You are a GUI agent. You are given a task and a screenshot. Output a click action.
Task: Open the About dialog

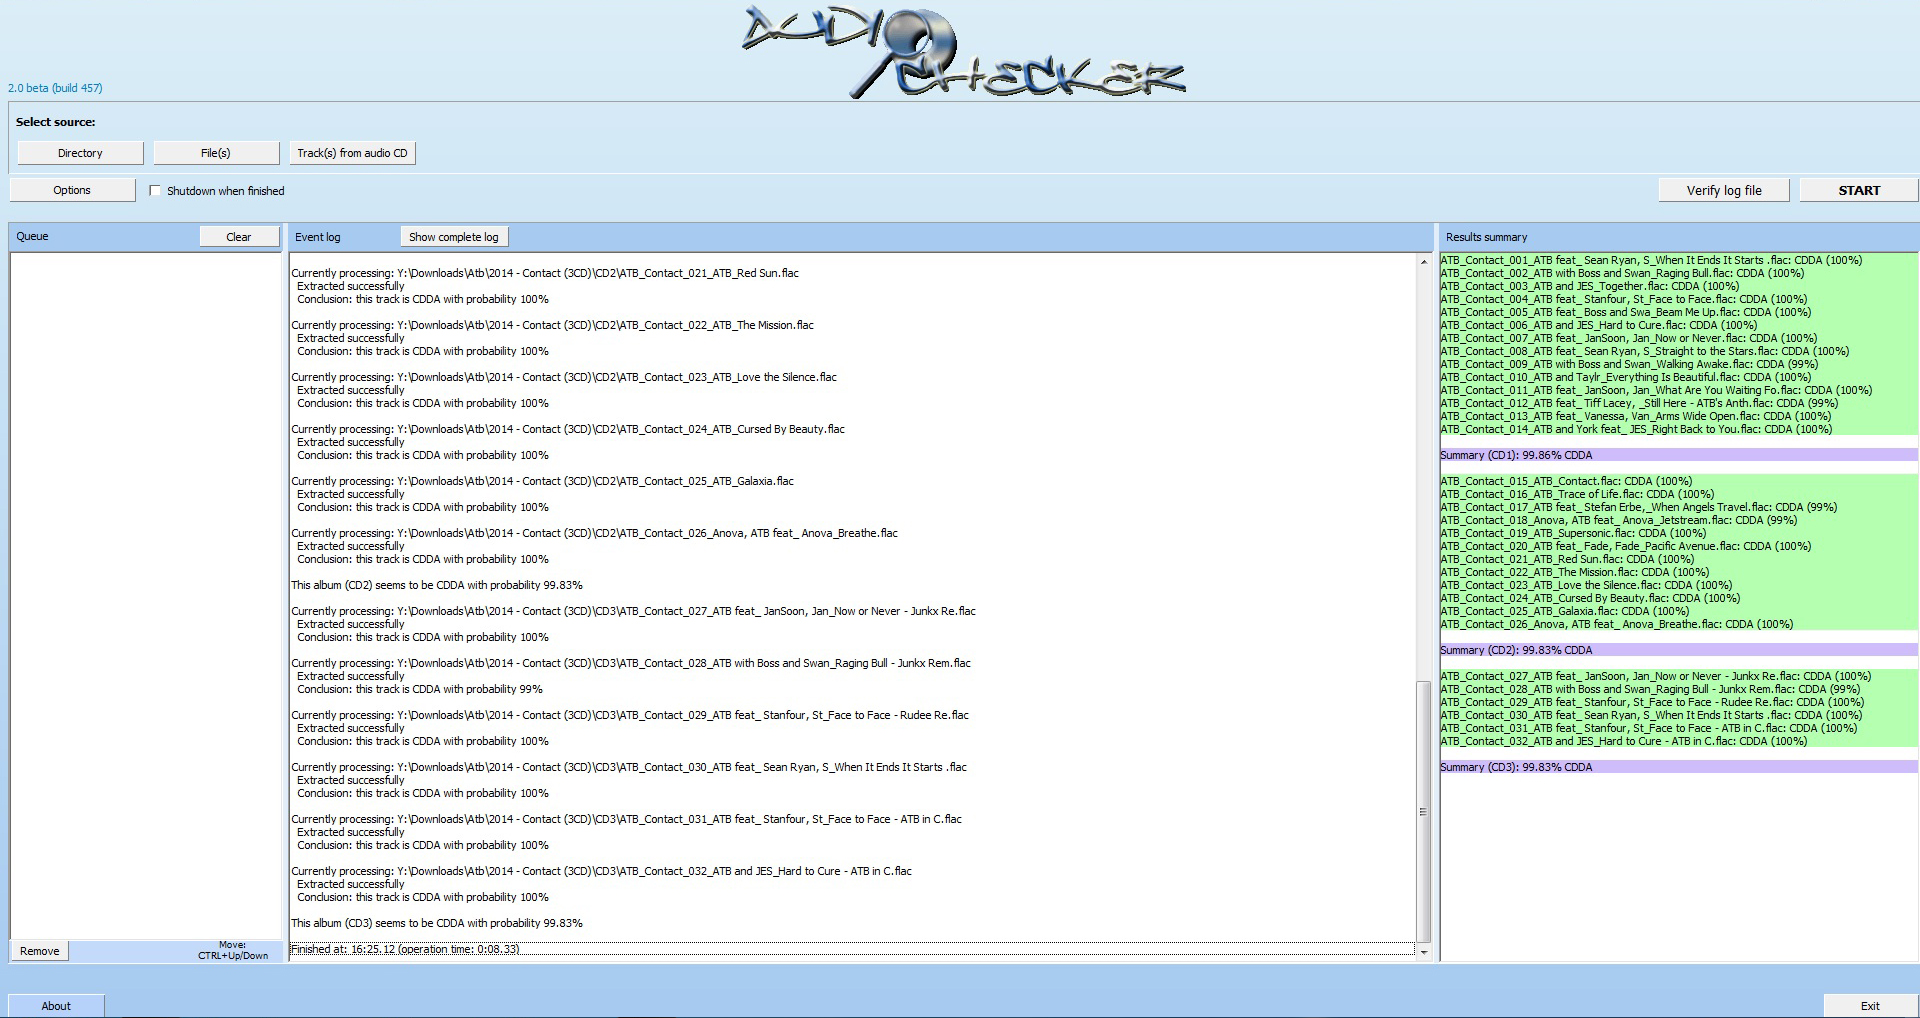(56, 1006)
